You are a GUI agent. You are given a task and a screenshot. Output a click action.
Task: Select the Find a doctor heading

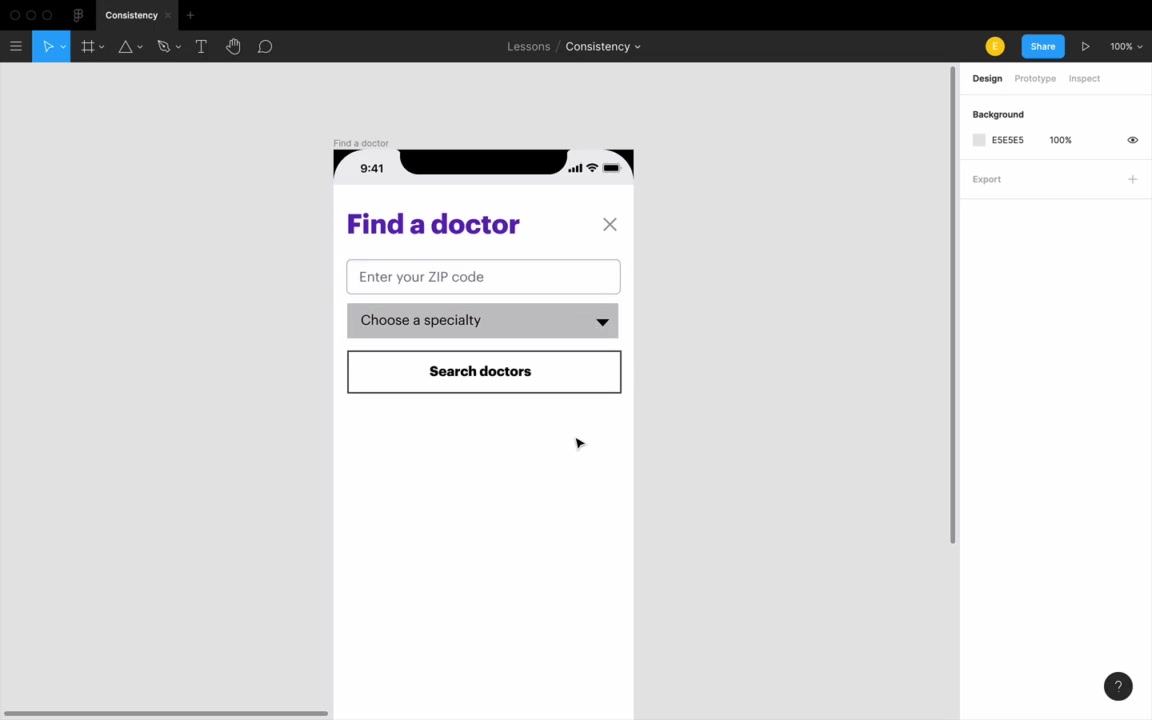point(433,224)
